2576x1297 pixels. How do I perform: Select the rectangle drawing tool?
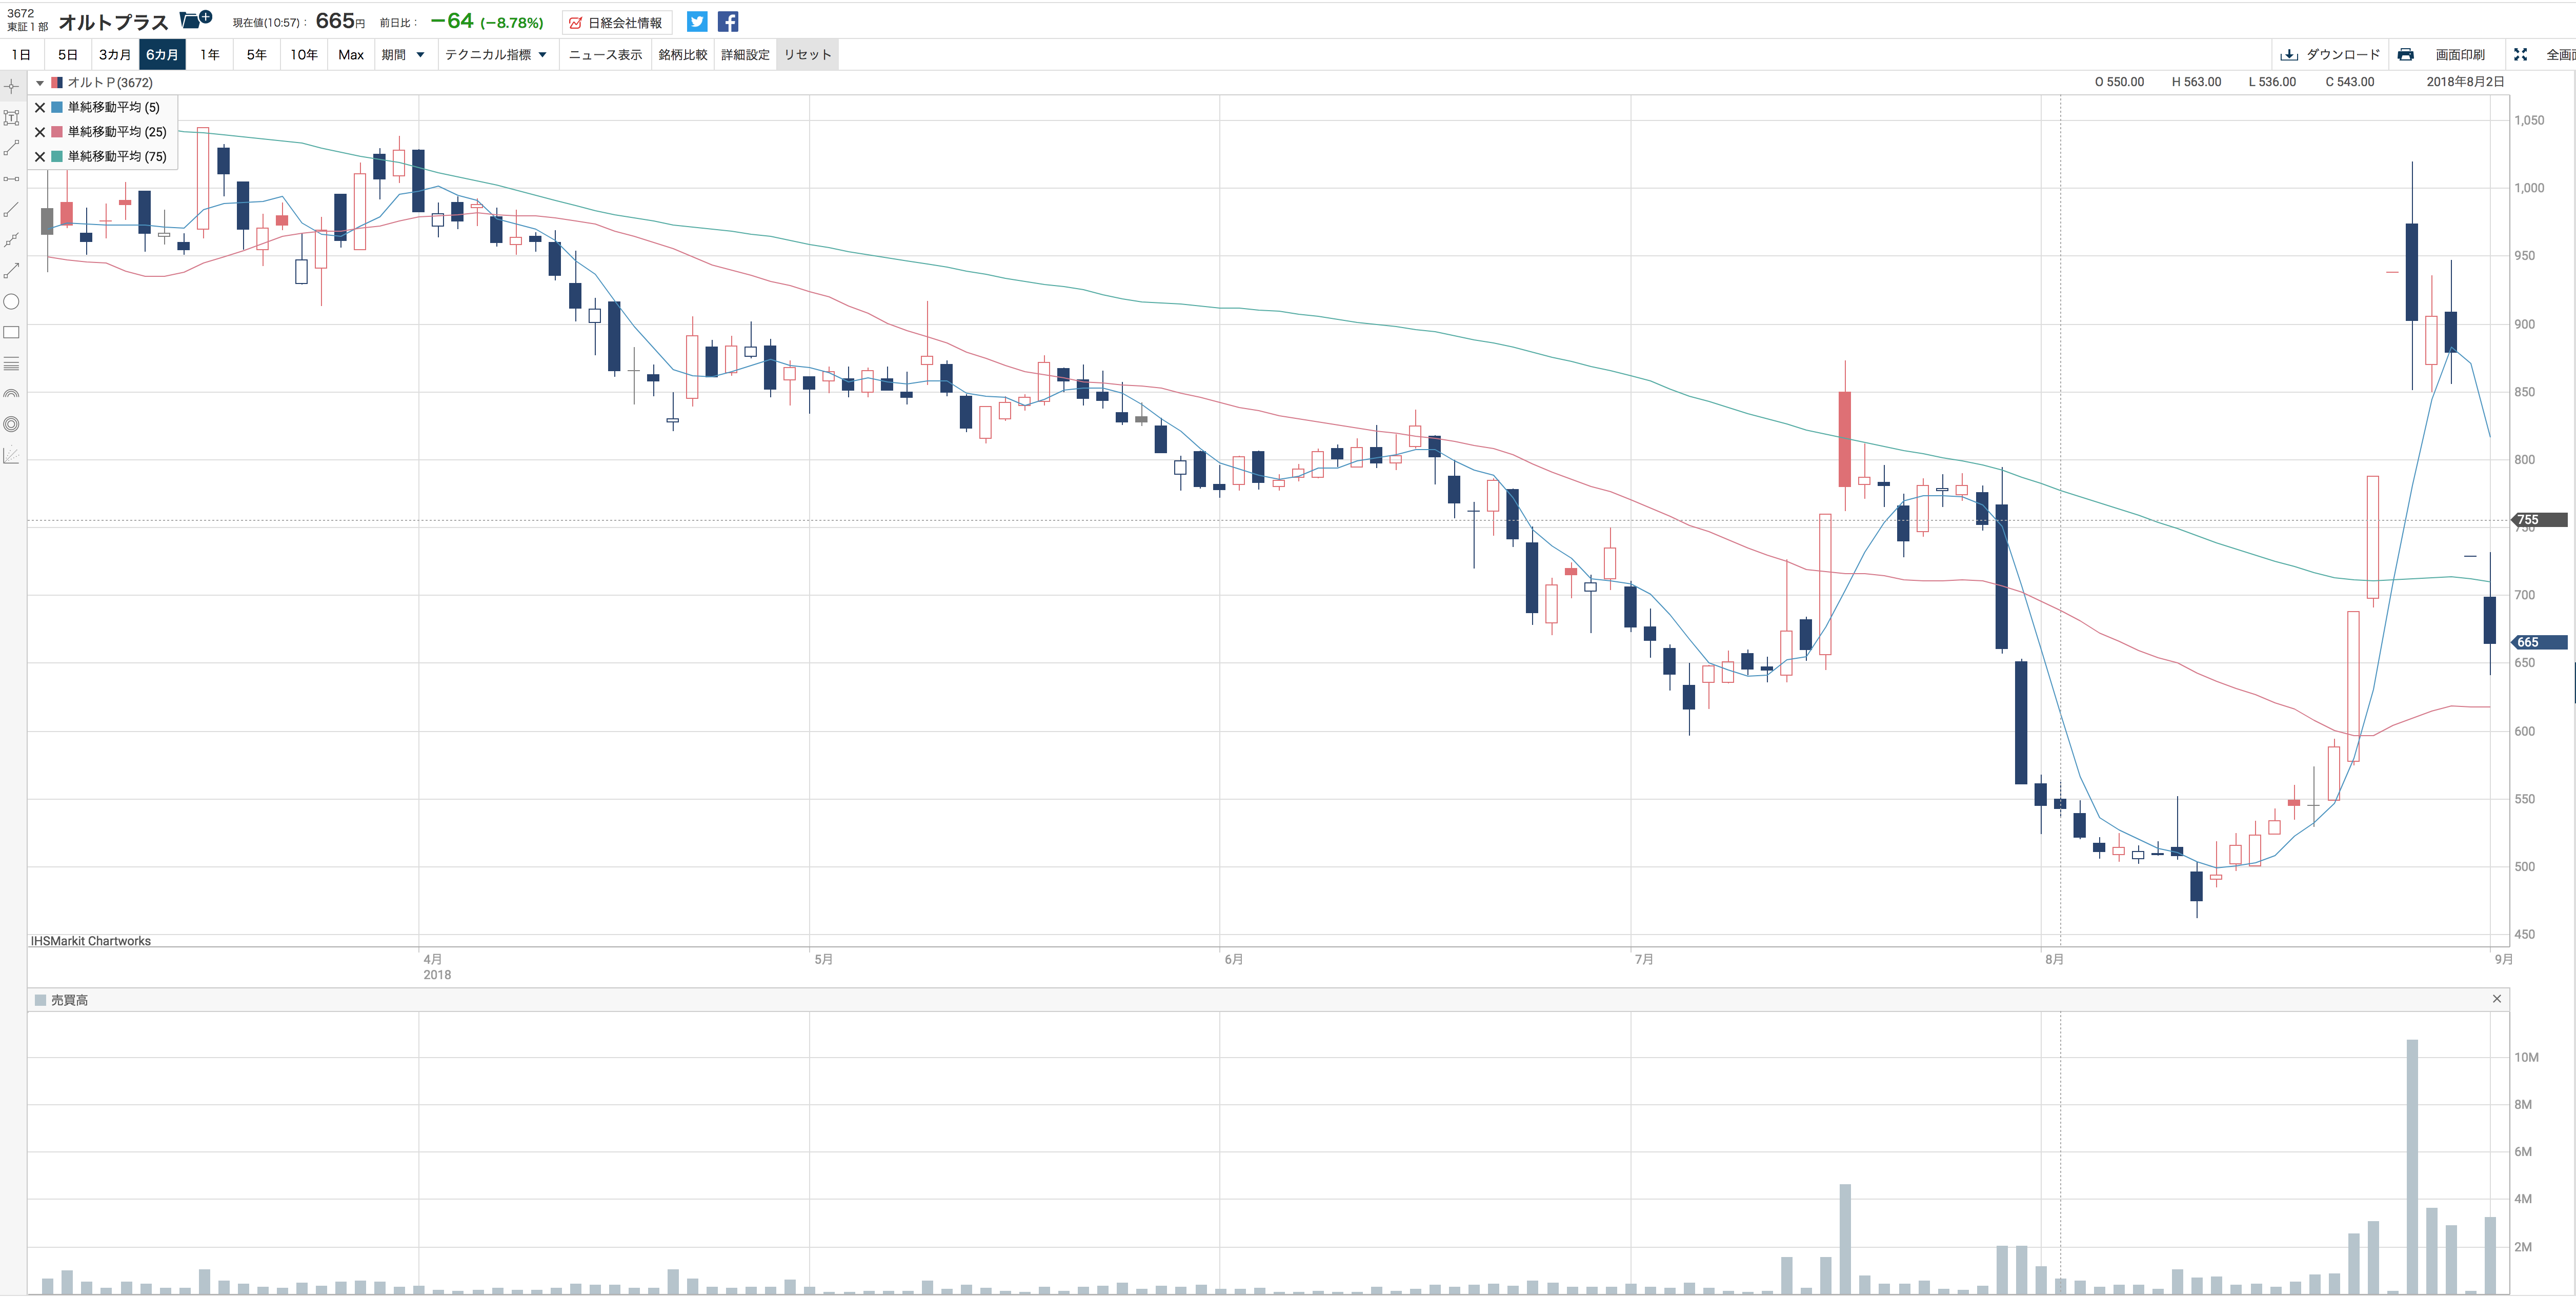pos(12,333)
